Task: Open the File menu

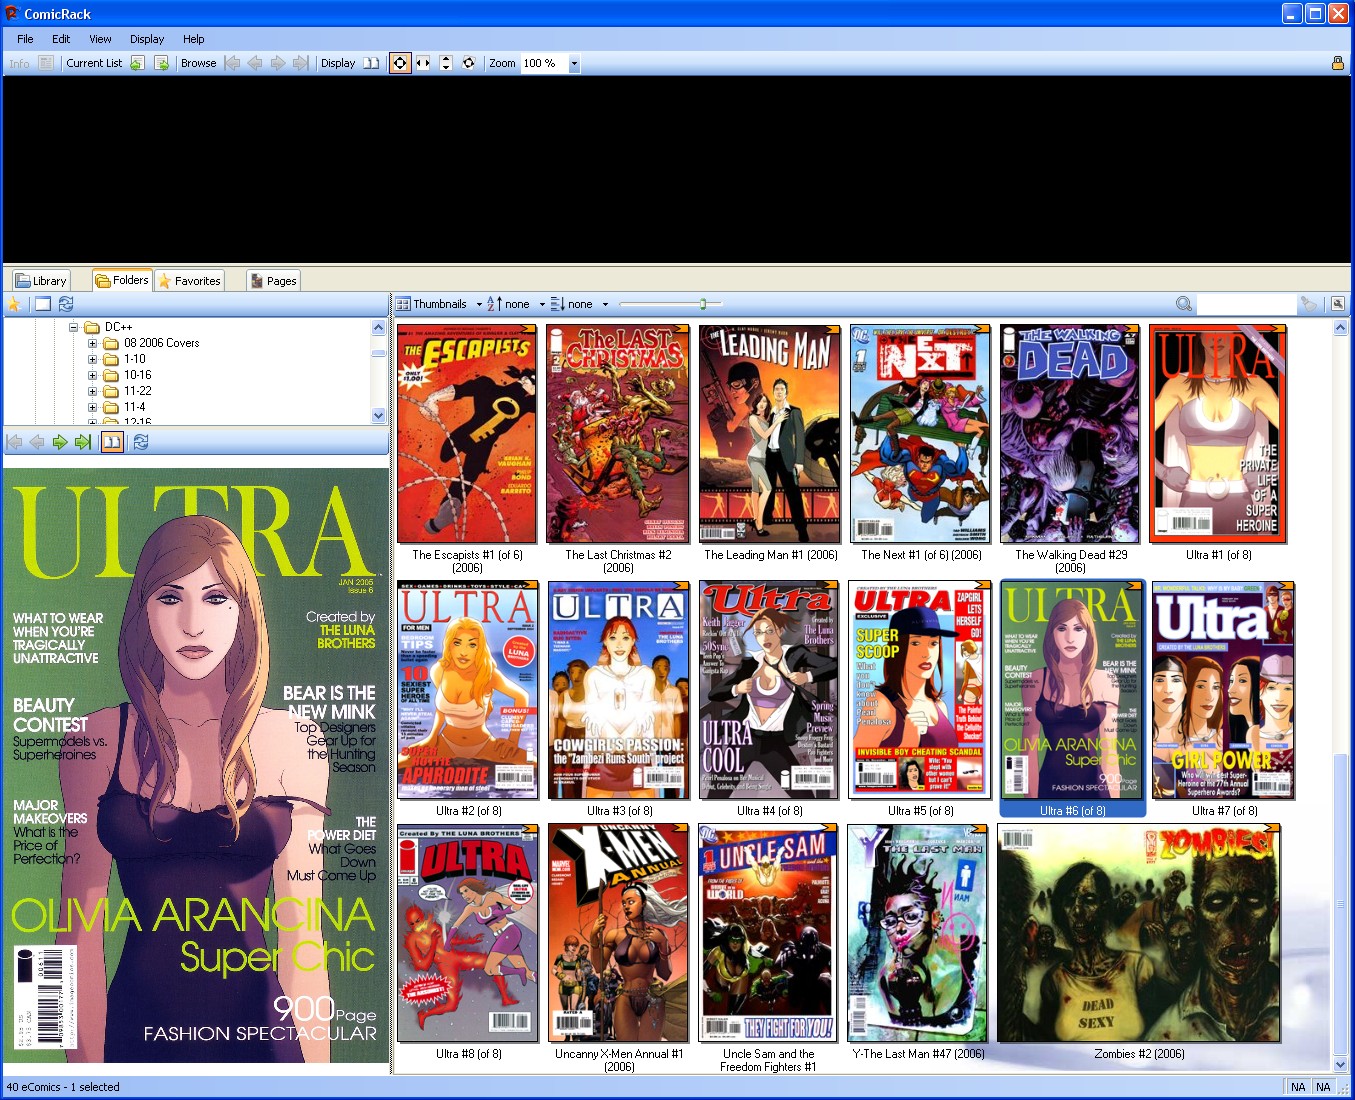Action: click(25, 39)
